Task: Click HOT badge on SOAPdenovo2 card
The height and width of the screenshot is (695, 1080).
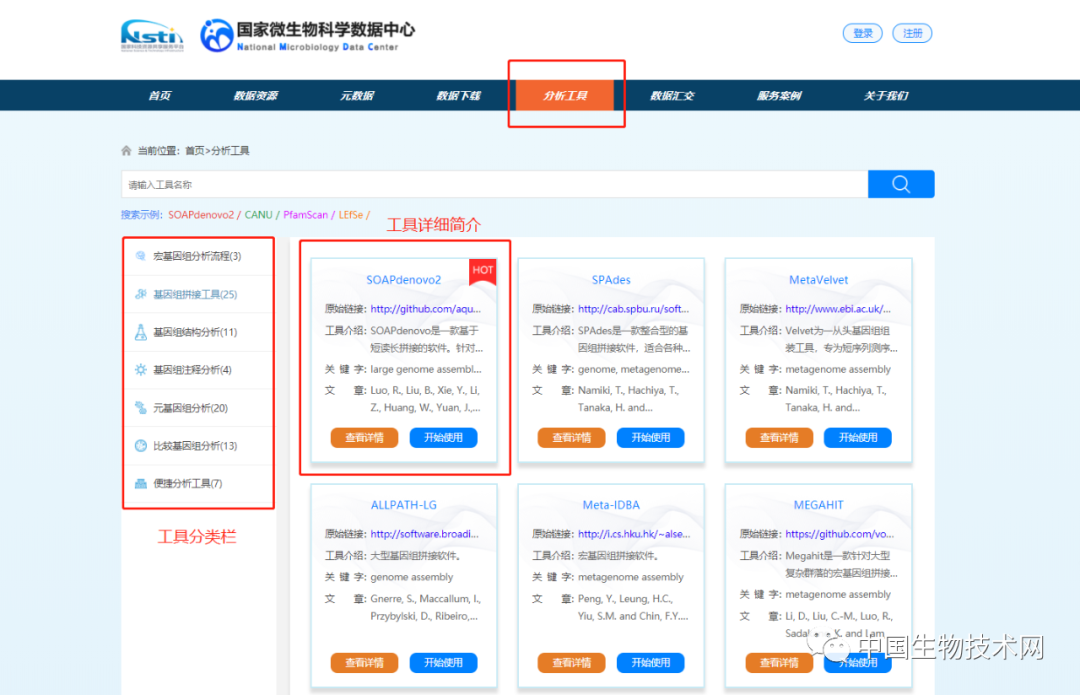Action: pyautogui.click(x=483, y=271)
